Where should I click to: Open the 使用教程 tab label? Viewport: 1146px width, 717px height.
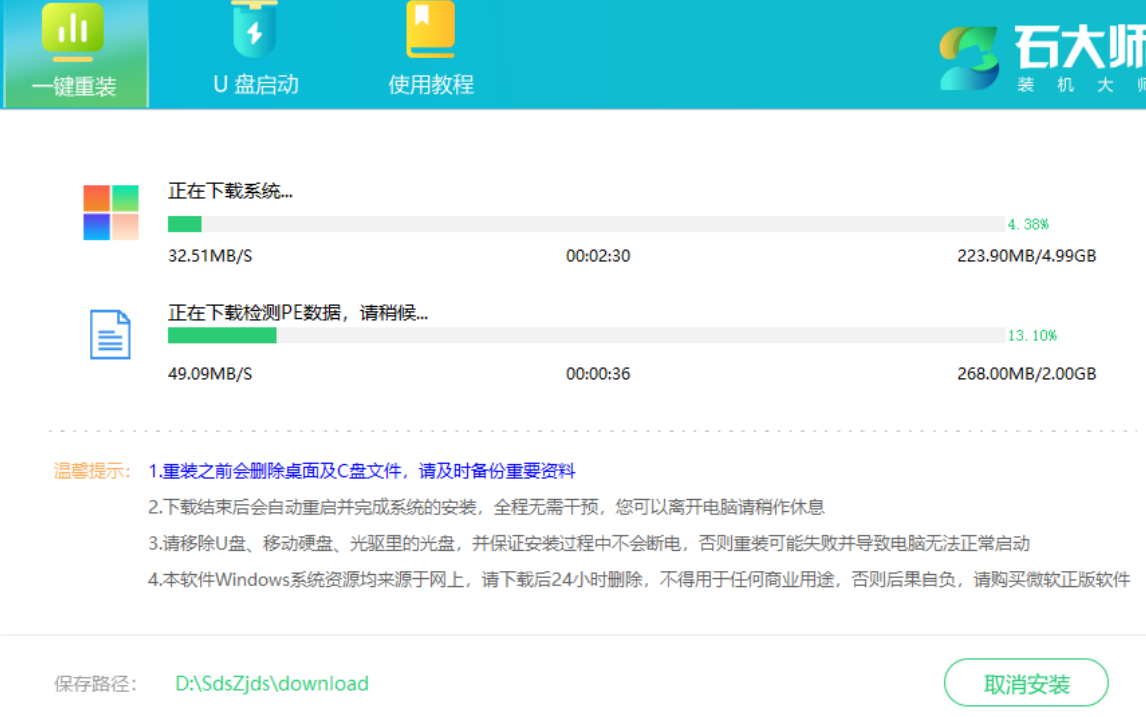click(431, 85)
